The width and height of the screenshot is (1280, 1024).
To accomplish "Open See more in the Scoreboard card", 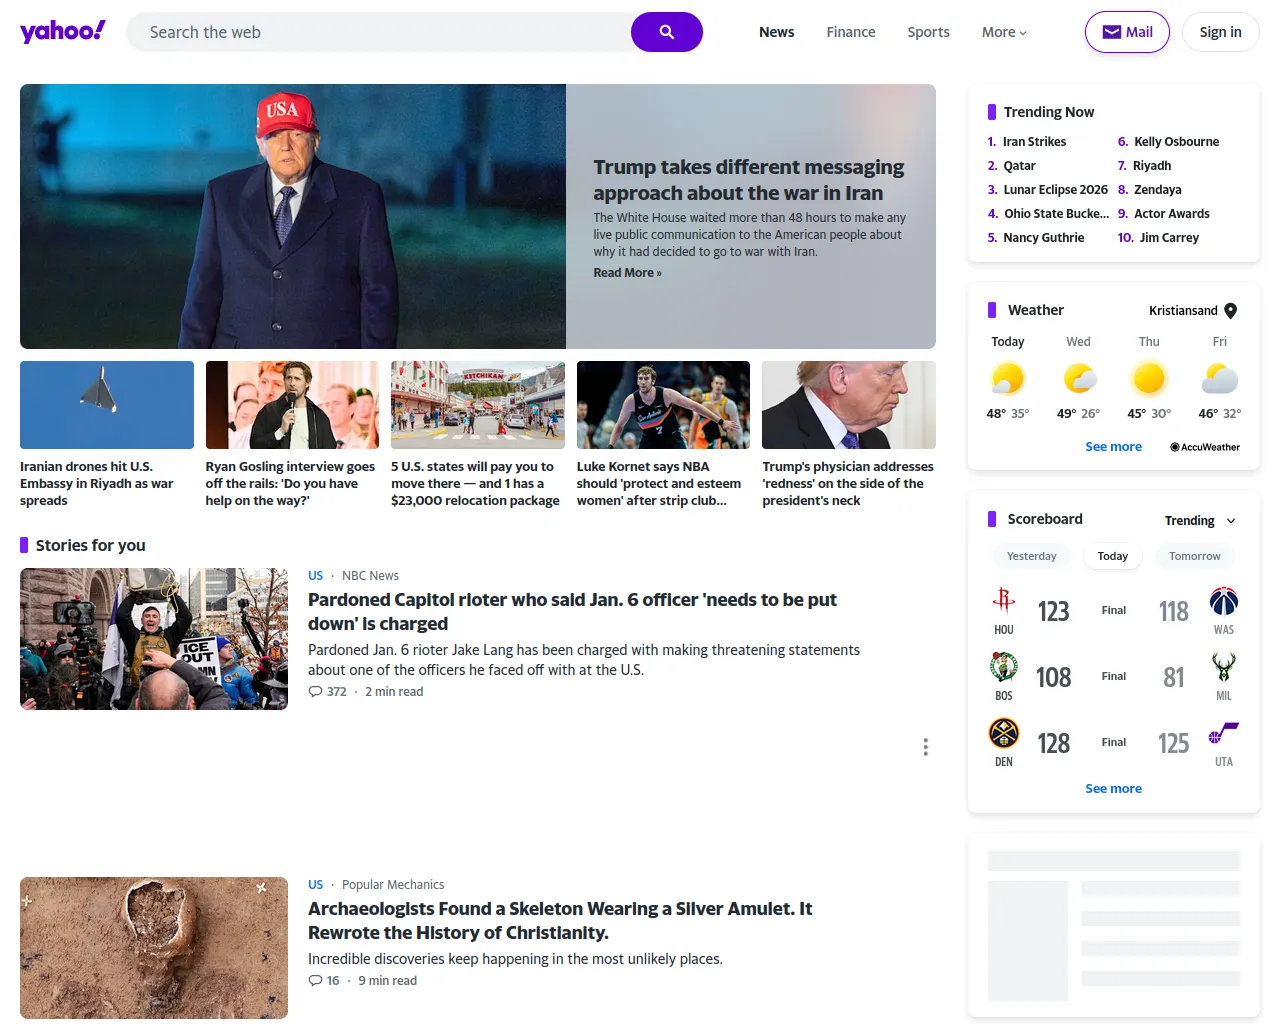I will click(1114, 789).
